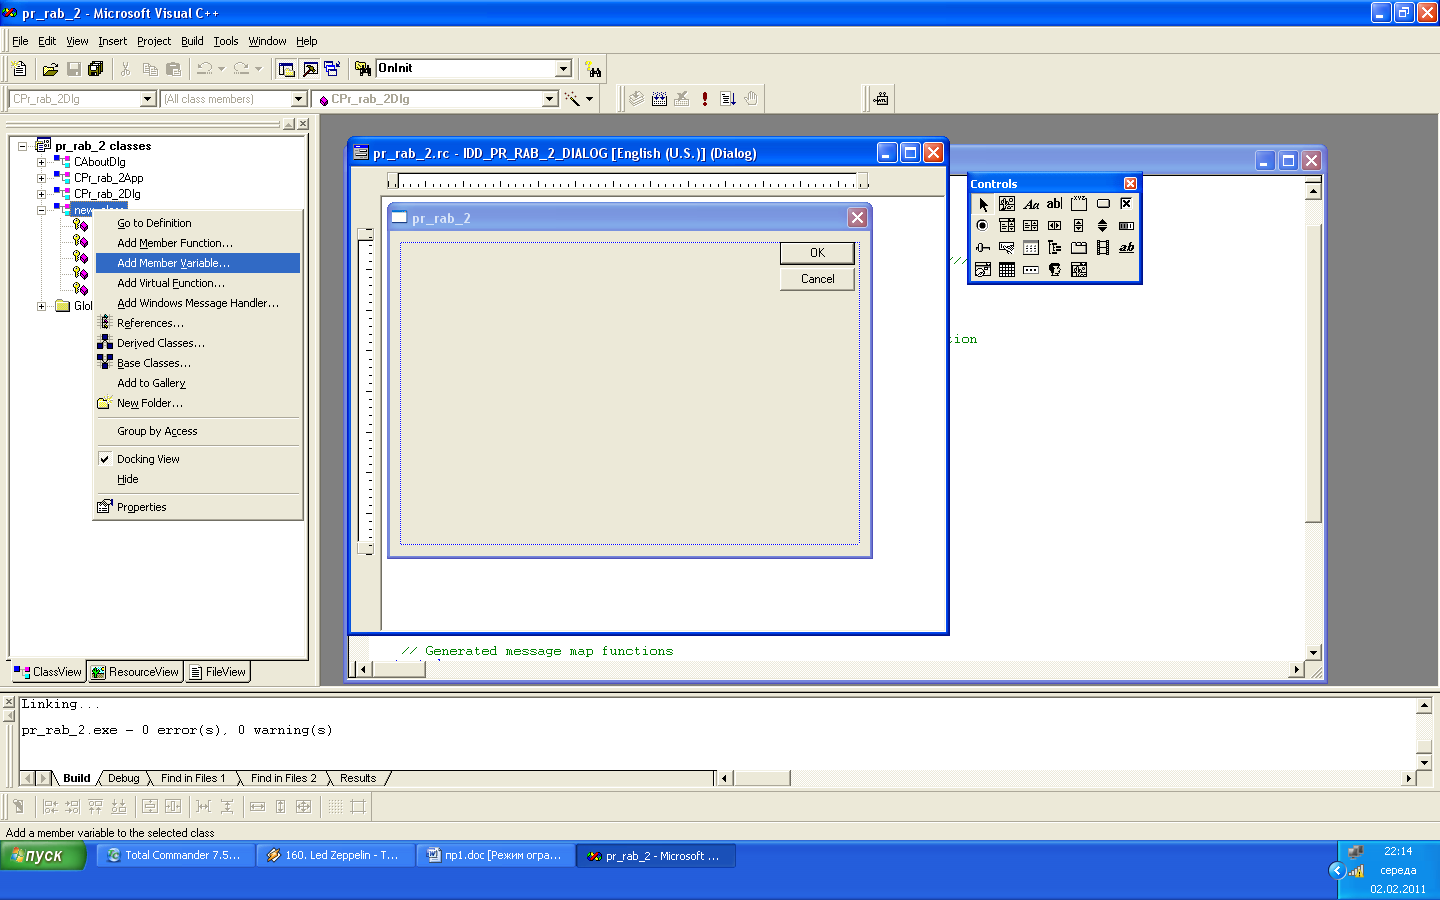
Task: Collapse the pr_rab_2 classes root node
Action: [22, 146]
